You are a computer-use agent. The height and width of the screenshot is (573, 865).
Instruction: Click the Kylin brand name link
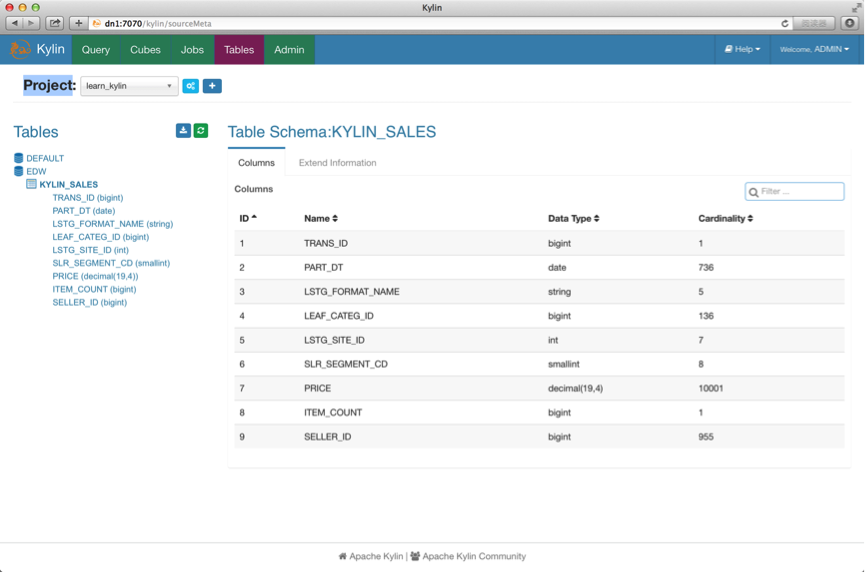50,49
